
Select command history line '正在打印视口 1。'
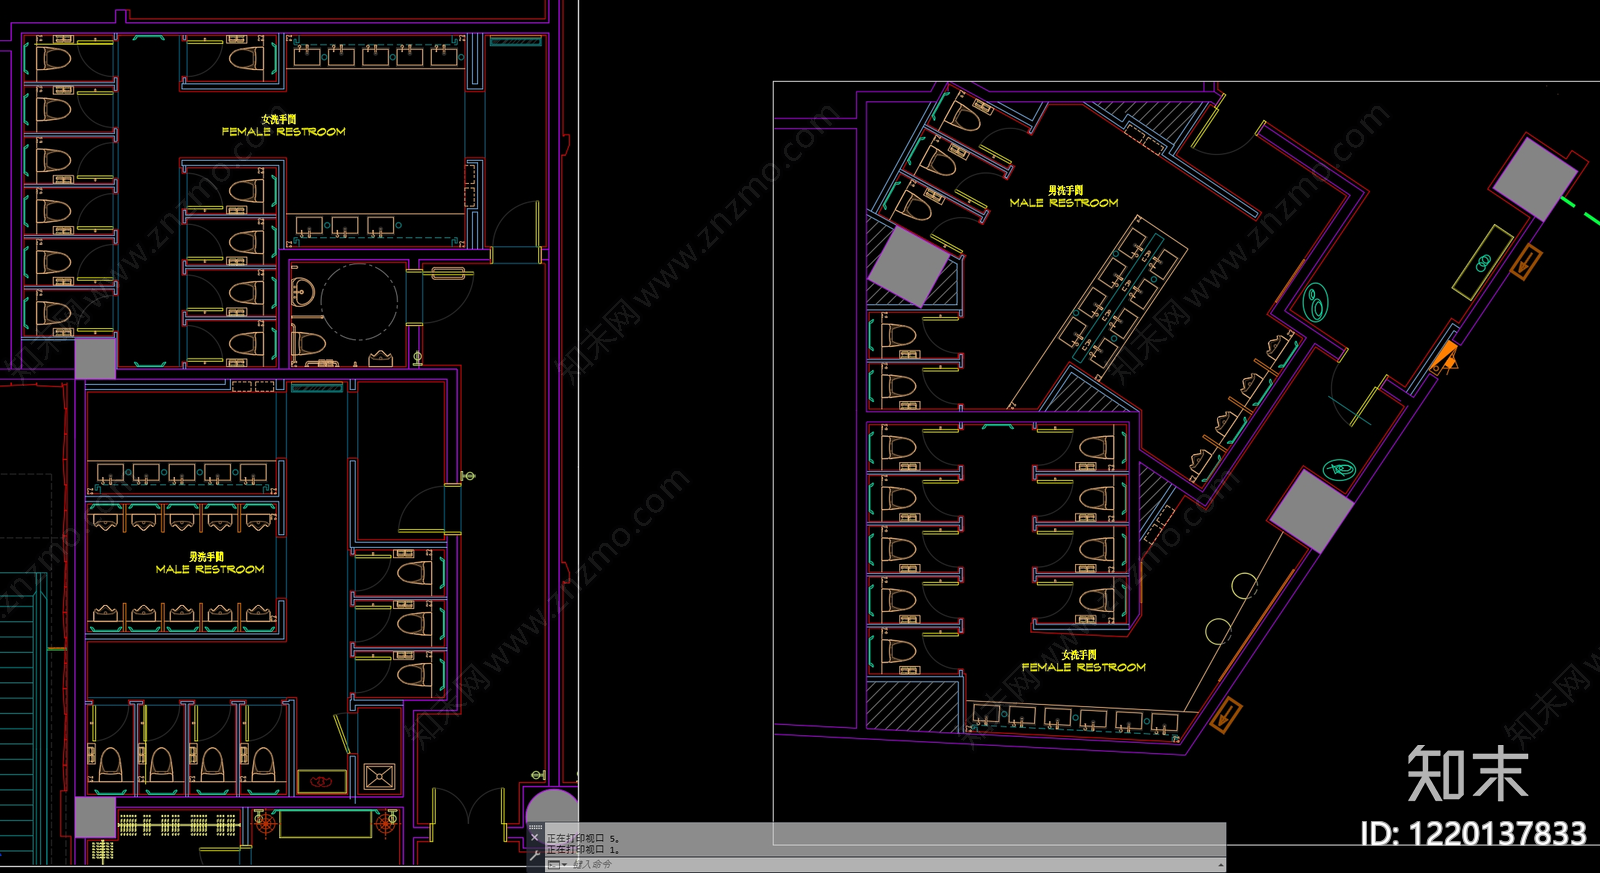click(x=583, y=849)
